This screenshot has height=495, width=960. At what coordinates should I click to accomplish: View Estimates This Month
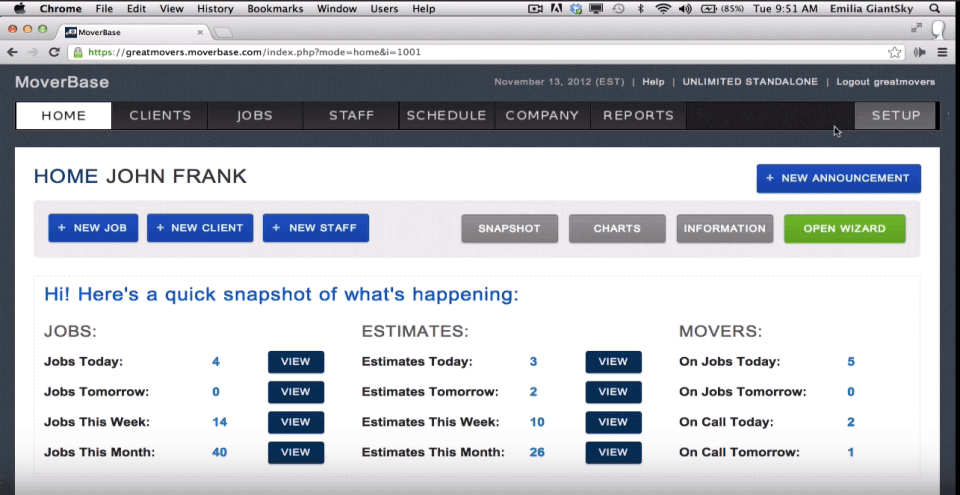(613, 452)
